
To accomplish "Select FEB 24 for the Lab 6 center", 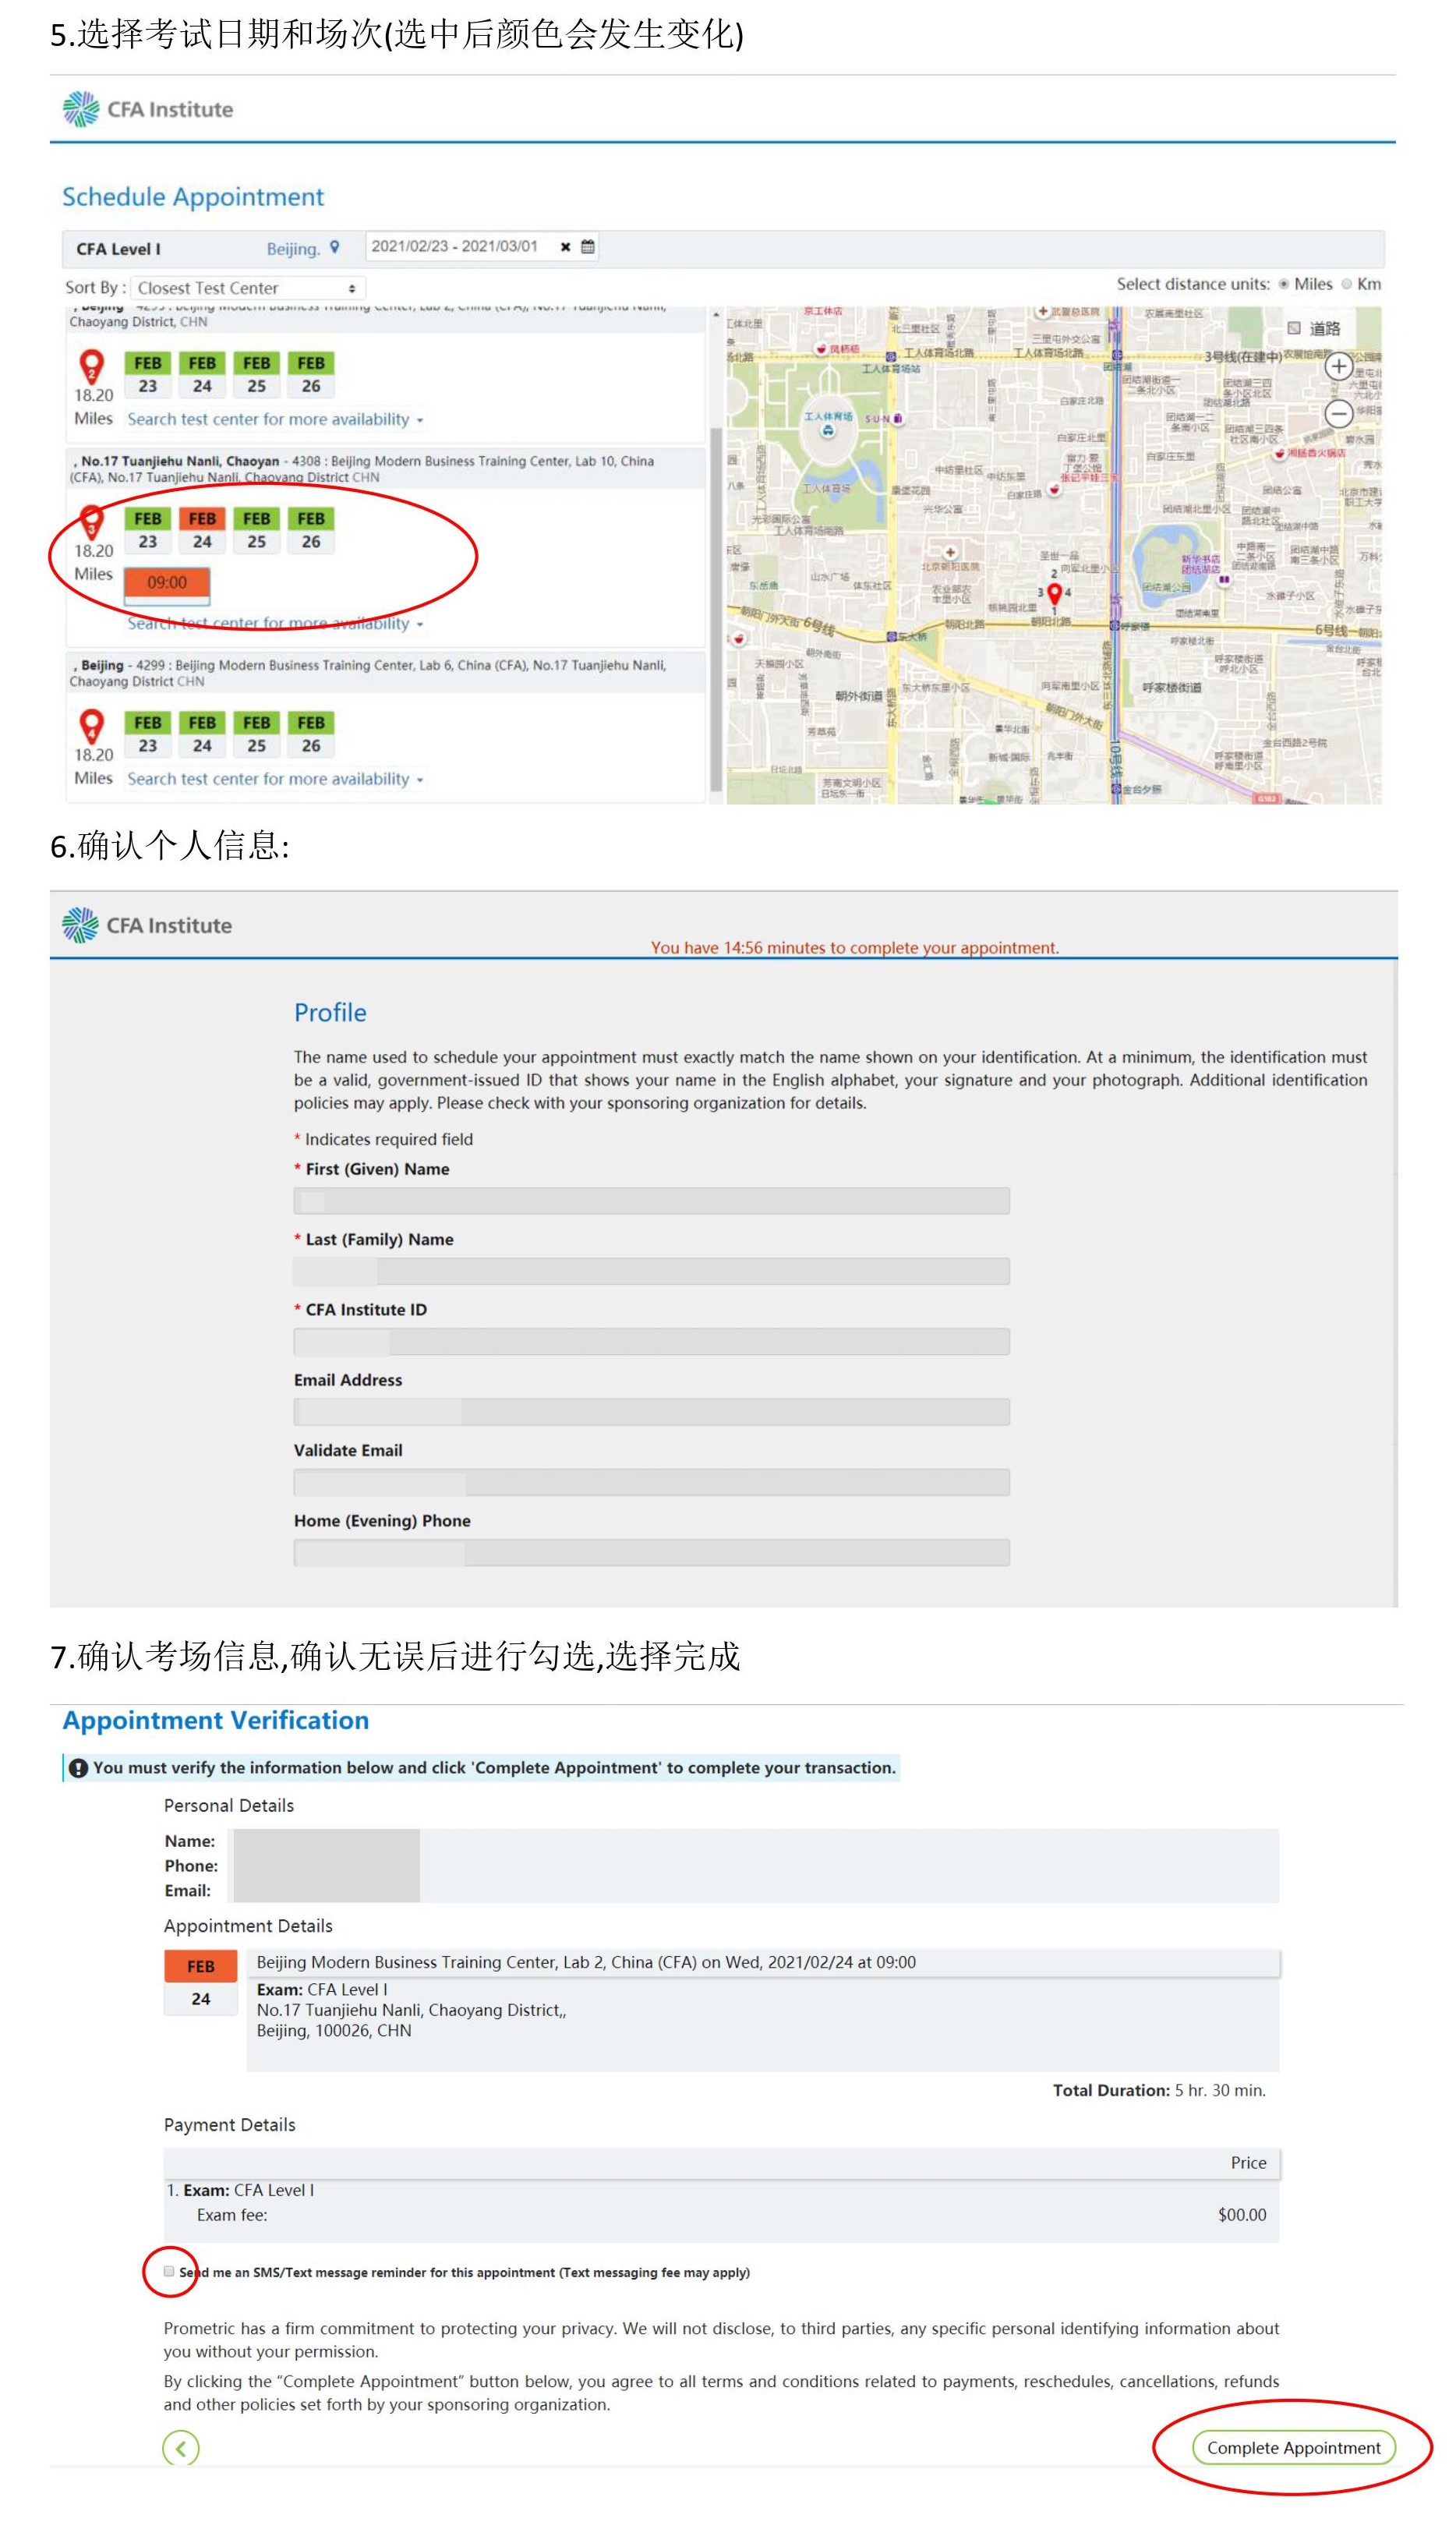I will (x=202, y=734).
